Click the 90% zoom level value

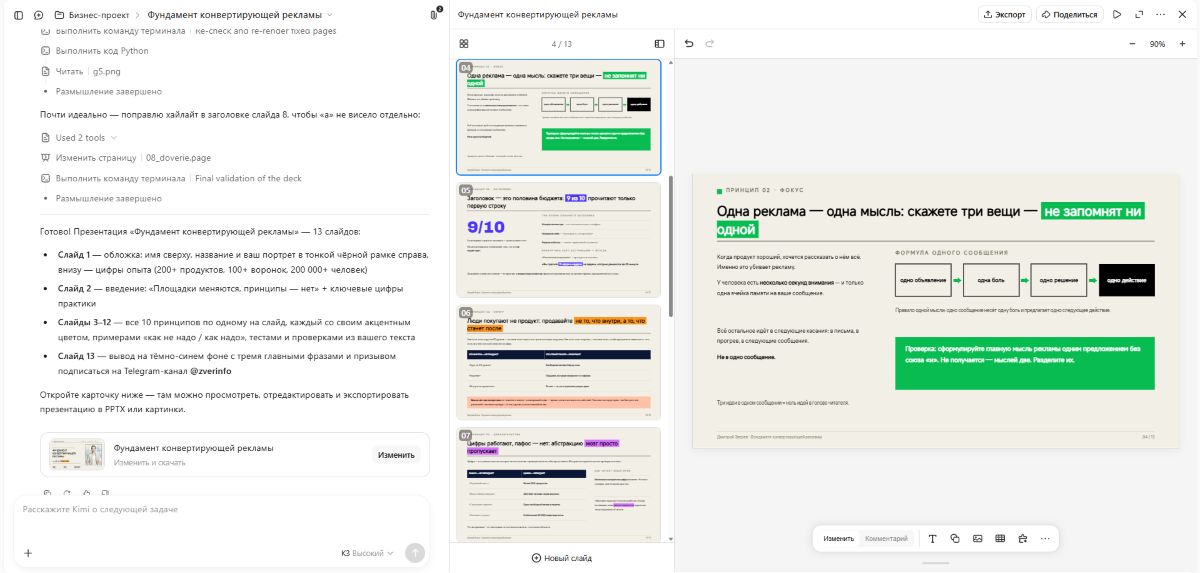1157,44
